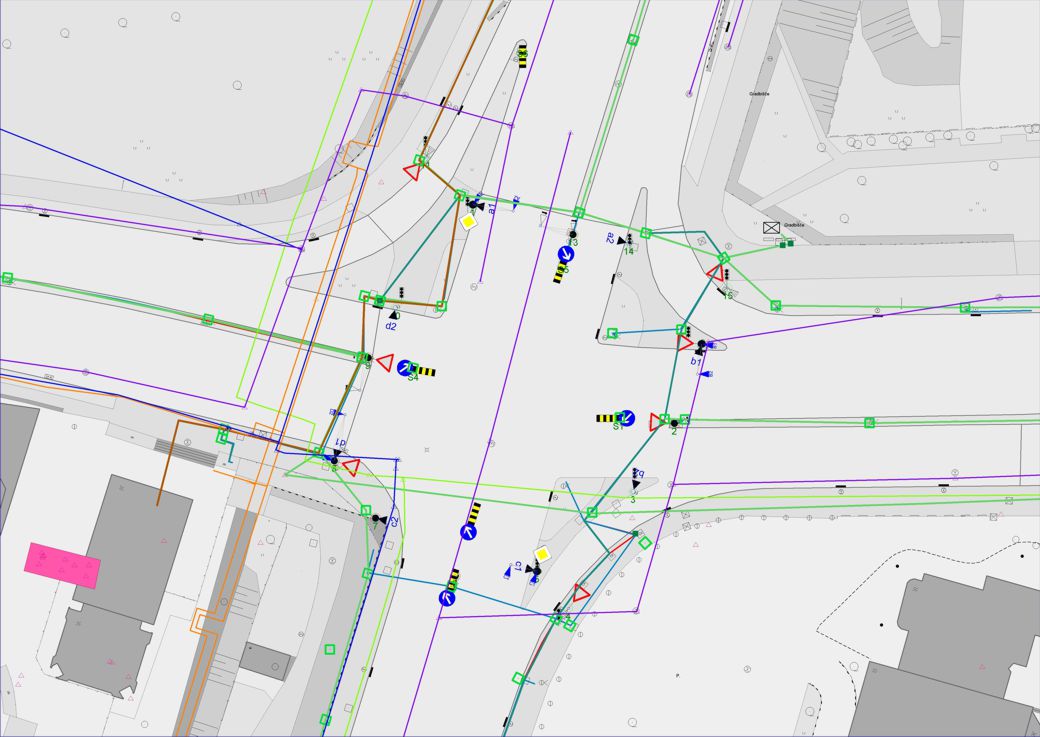Screen dimensions: 1040x737
Task: Click the signal head symbol labeled c2
Action: click(378, 519)
